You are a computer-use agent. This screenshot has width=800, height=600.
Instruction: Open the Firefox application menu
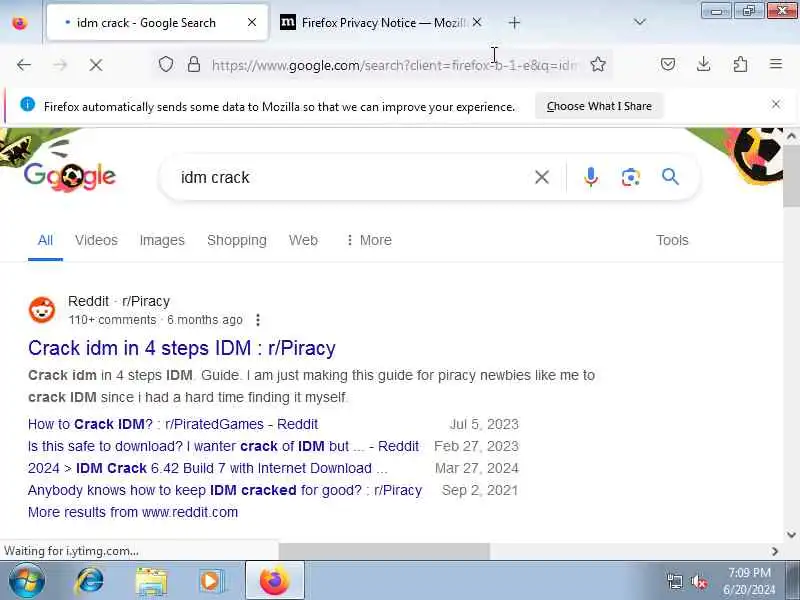click(776, 64)
